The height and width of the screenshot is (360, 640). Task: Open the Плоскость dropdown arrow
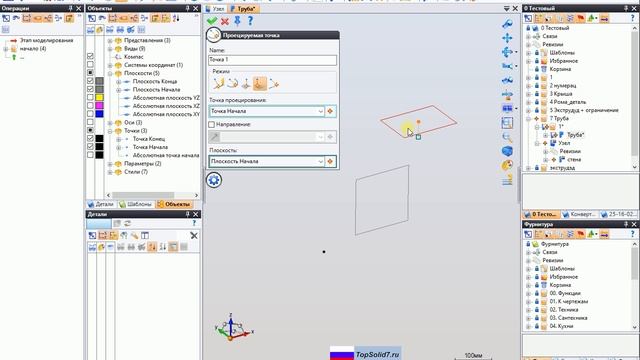pos(320,162)
